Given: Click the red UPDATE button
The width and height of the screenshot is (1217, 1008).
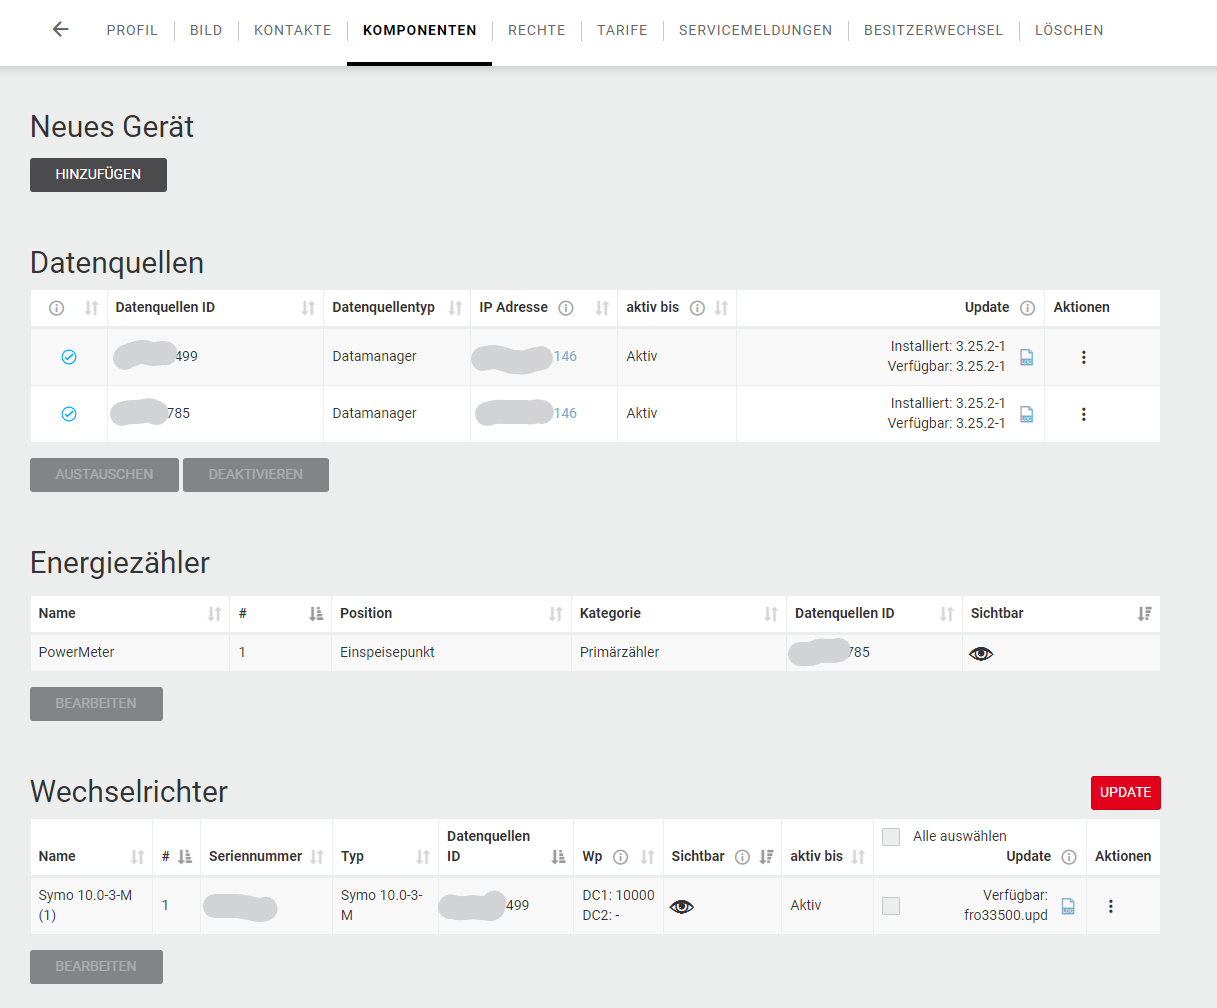Looking at the screenshot, I should click(1126, 793).
